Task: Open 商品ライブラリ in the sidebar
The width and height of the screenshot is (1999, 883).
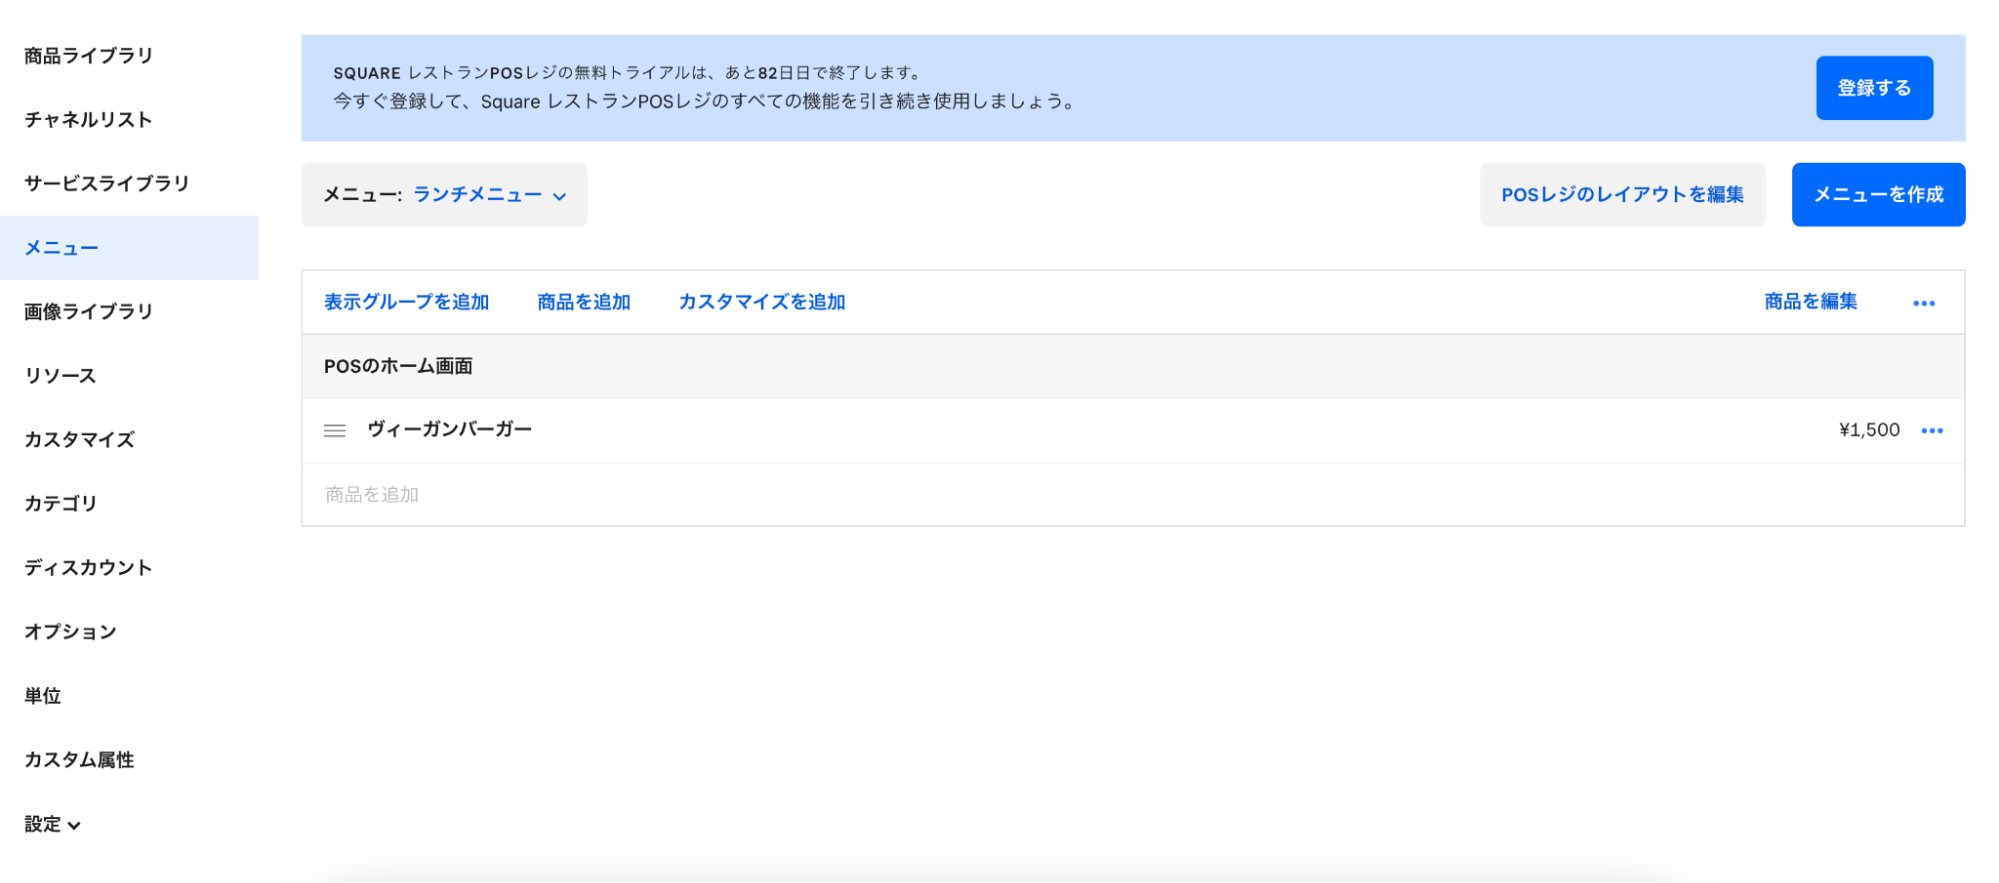Action: tap(88, 56)
